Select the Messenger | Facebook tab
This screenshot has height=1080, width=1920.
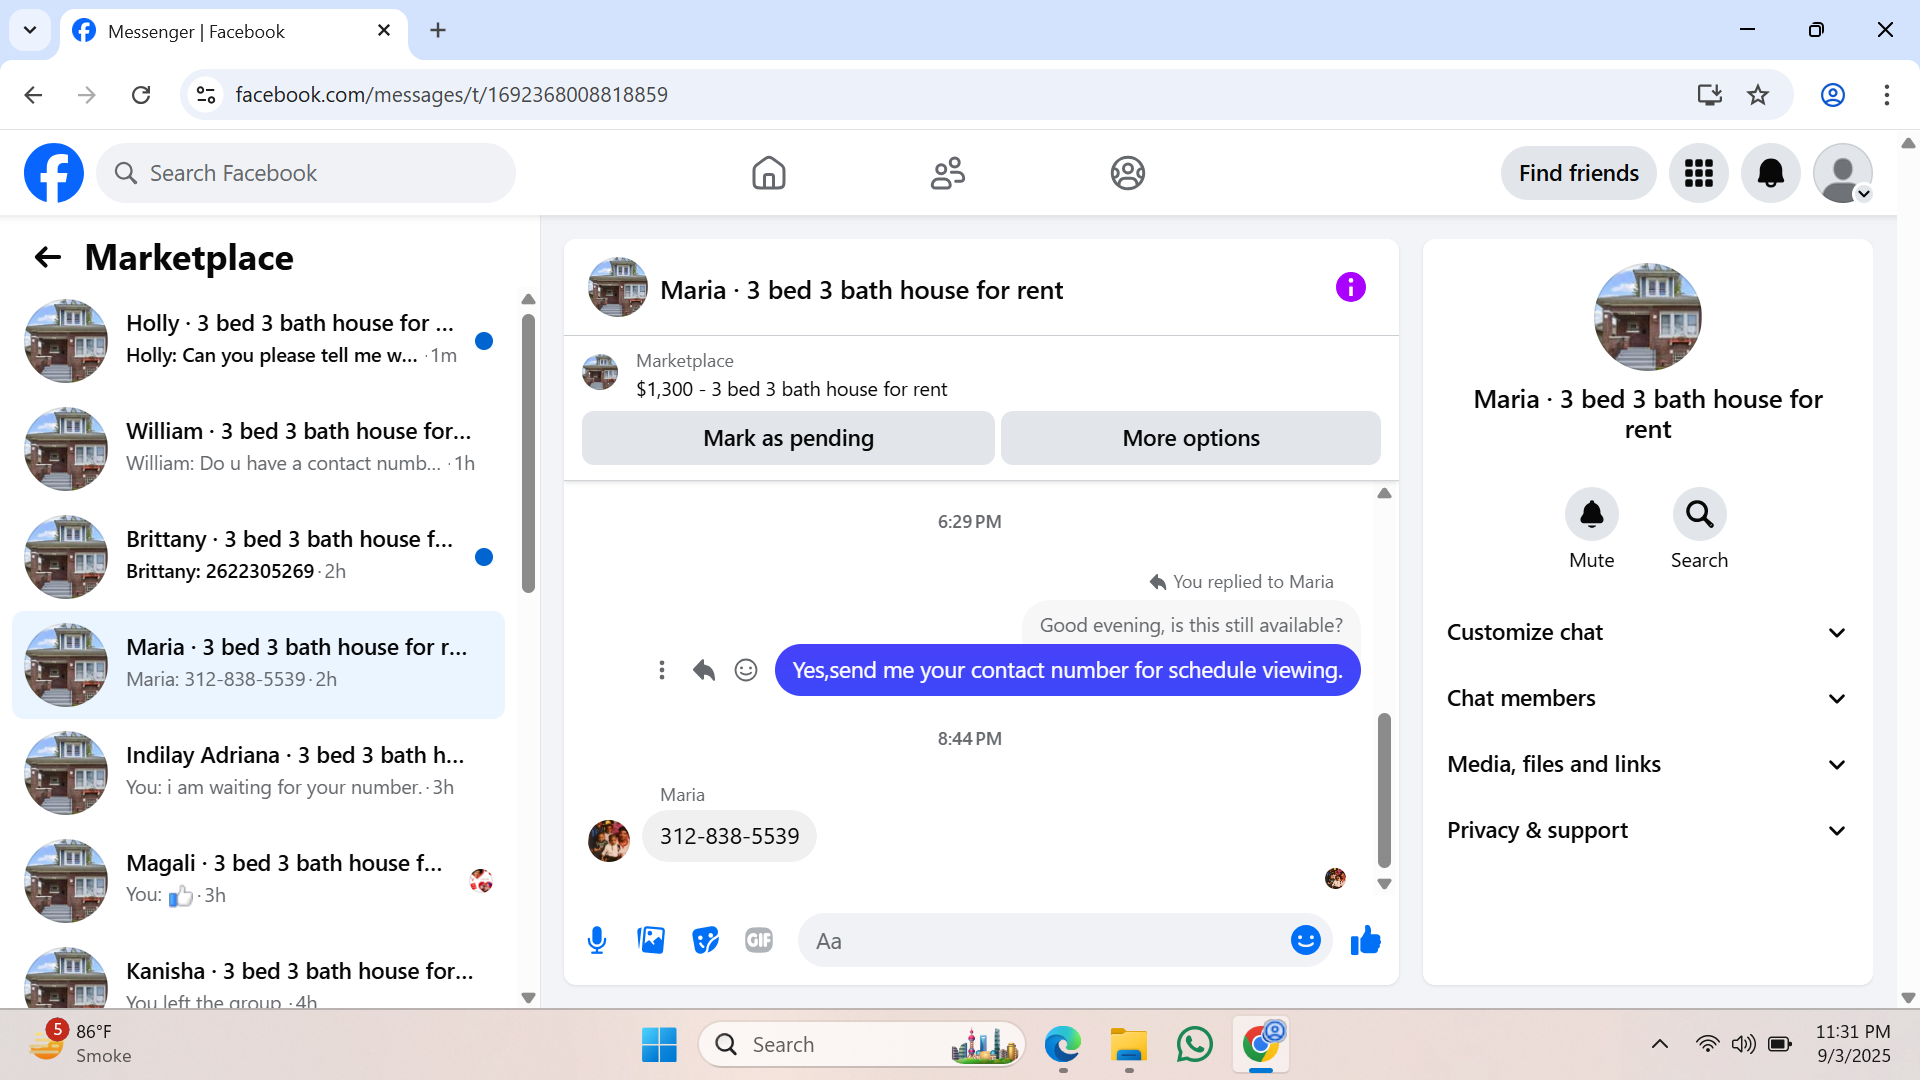(233, 32)
